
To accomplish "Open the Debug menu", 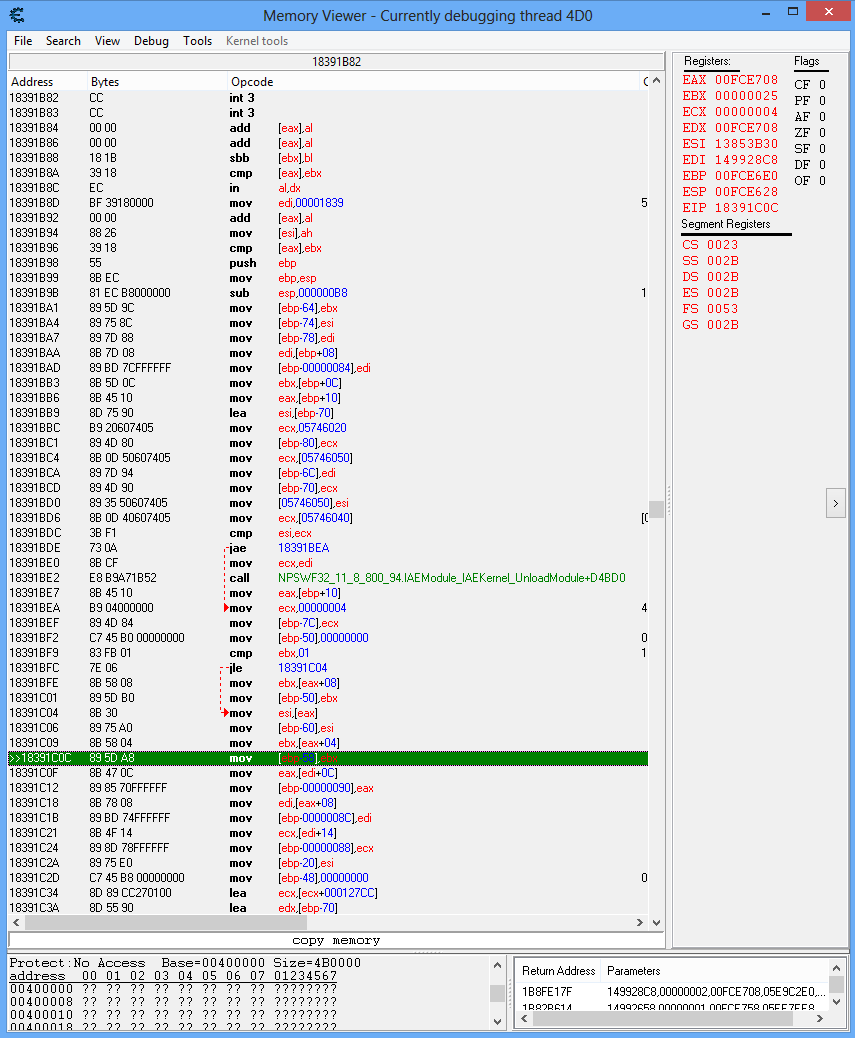I will pyautogui.click(x=151, y=41).
